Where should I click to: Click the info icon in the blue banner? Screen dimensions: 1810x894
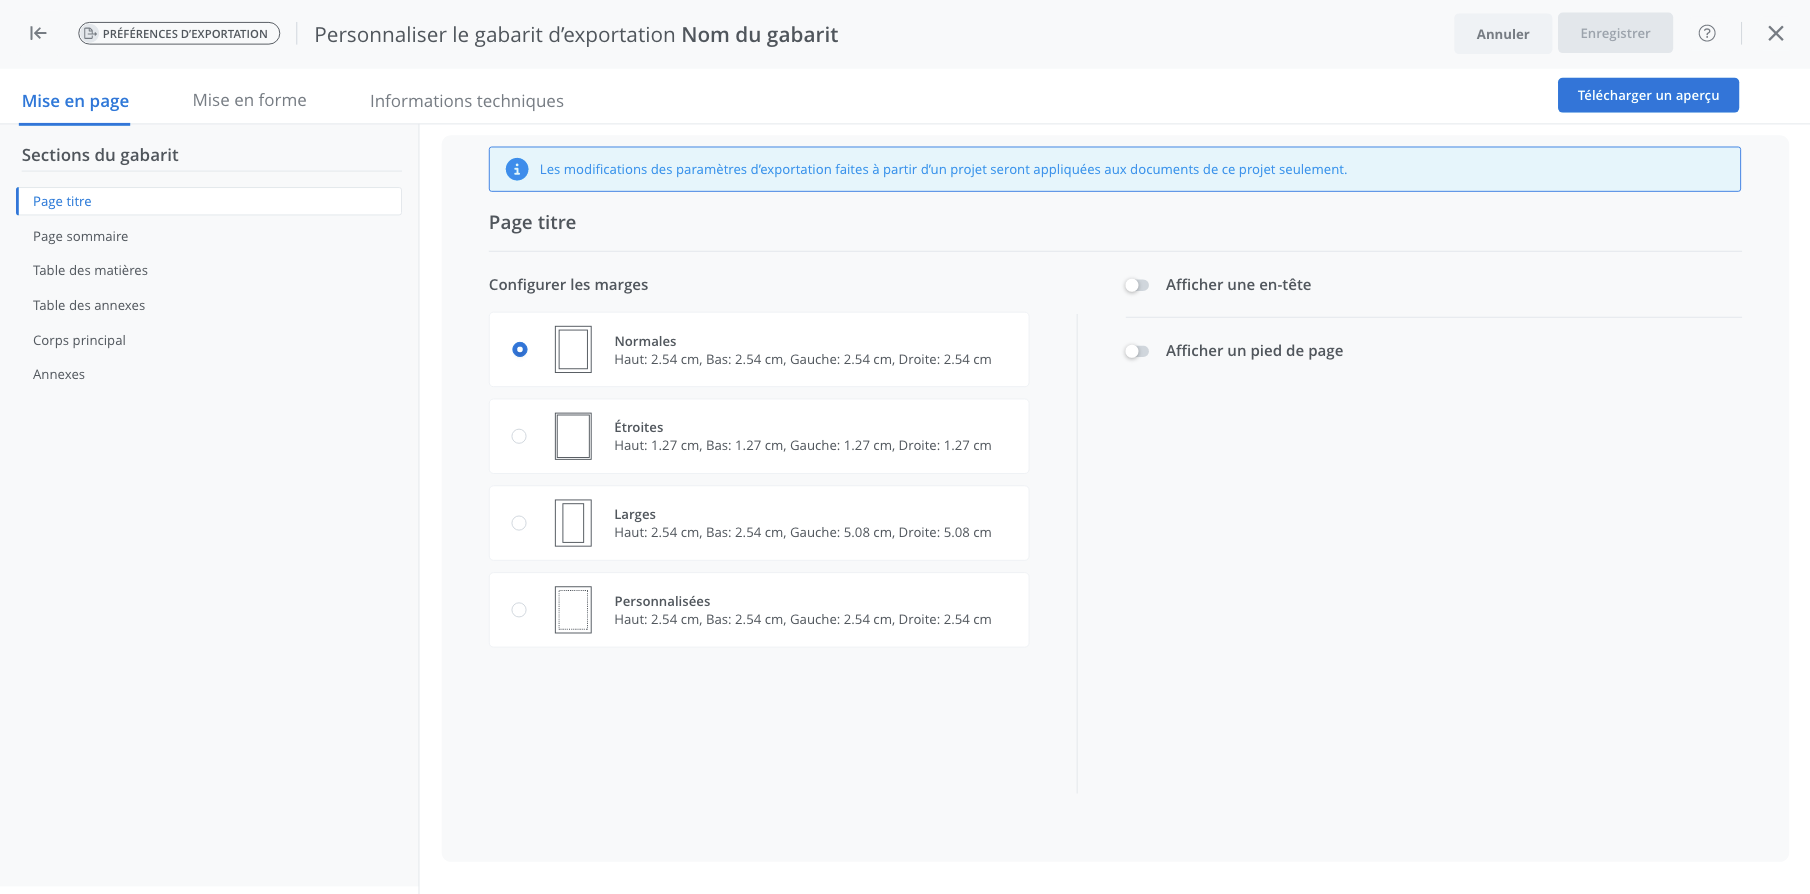click(516, 169)
